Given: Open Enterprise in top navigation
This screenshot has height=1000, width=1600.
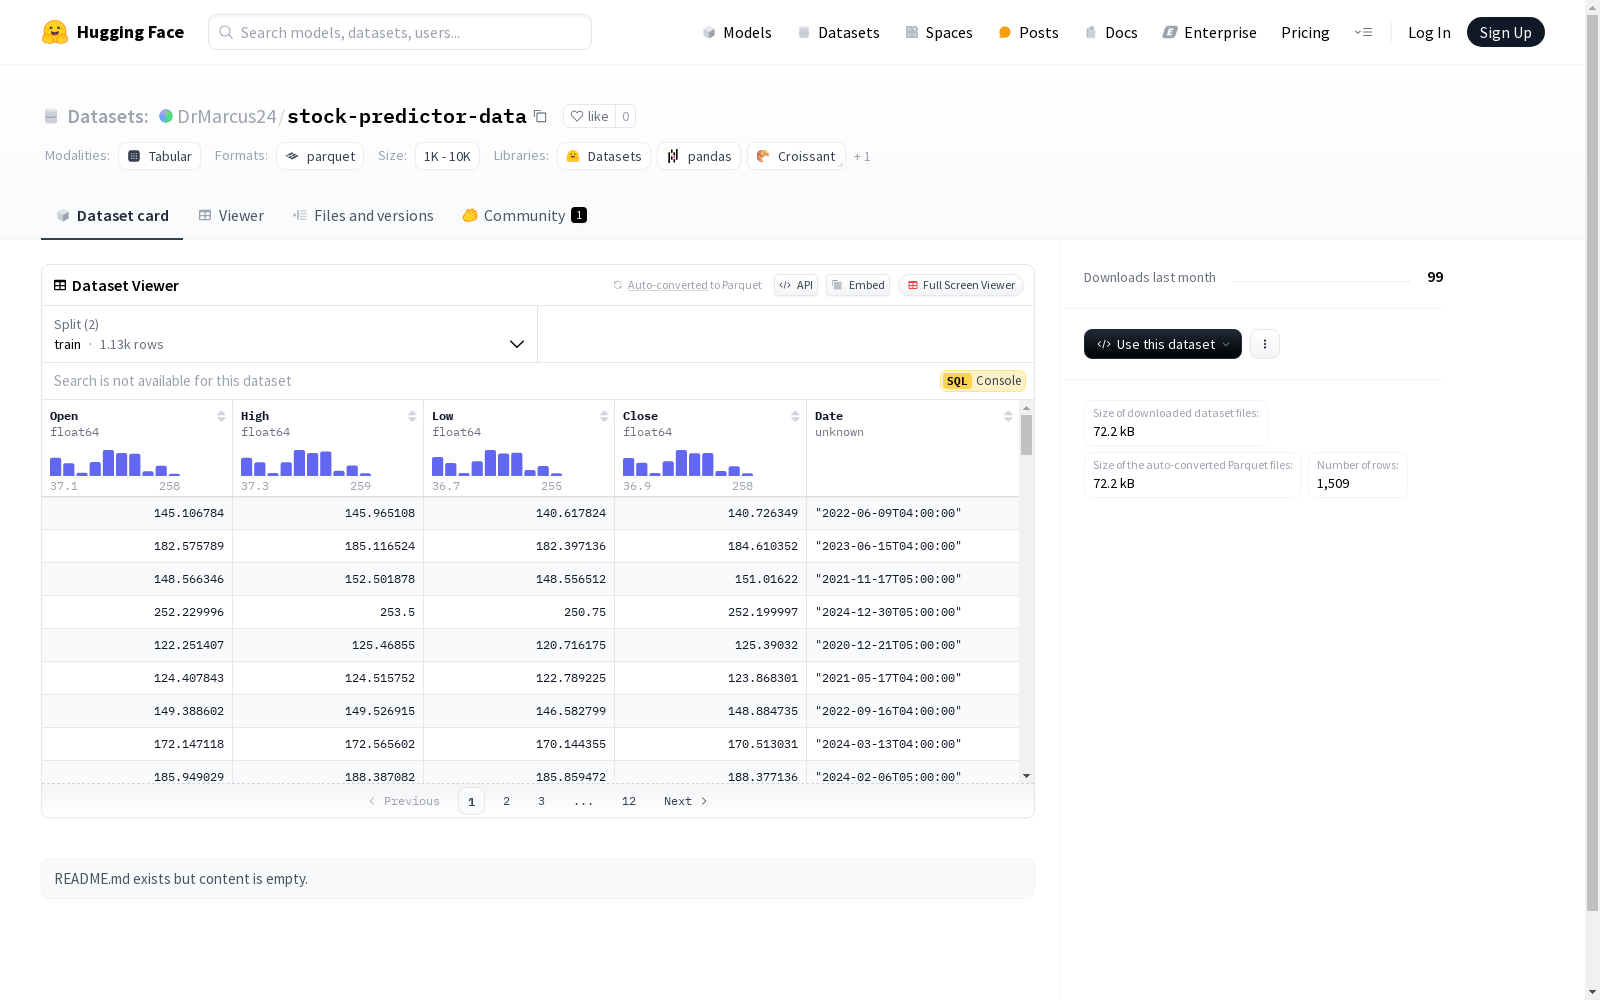Looking at the screenshot, I should click(1209, 32).
